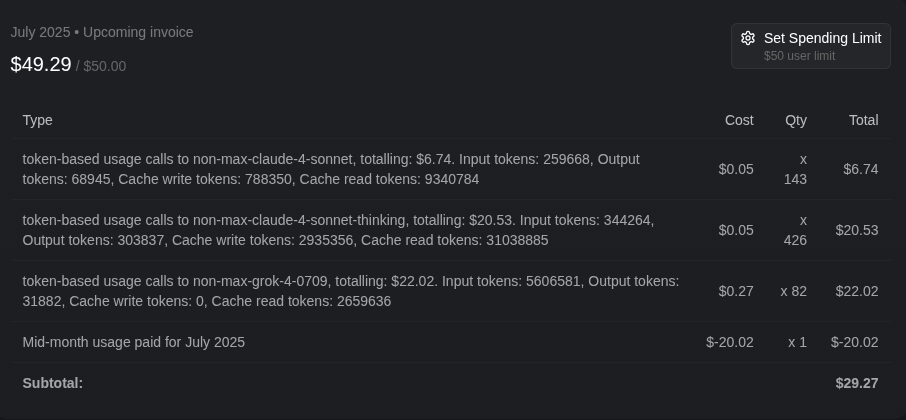Click the $22.02 total amount
This screenshot has width=906, height=420.
pyautogui.click(x=857, y=292)
